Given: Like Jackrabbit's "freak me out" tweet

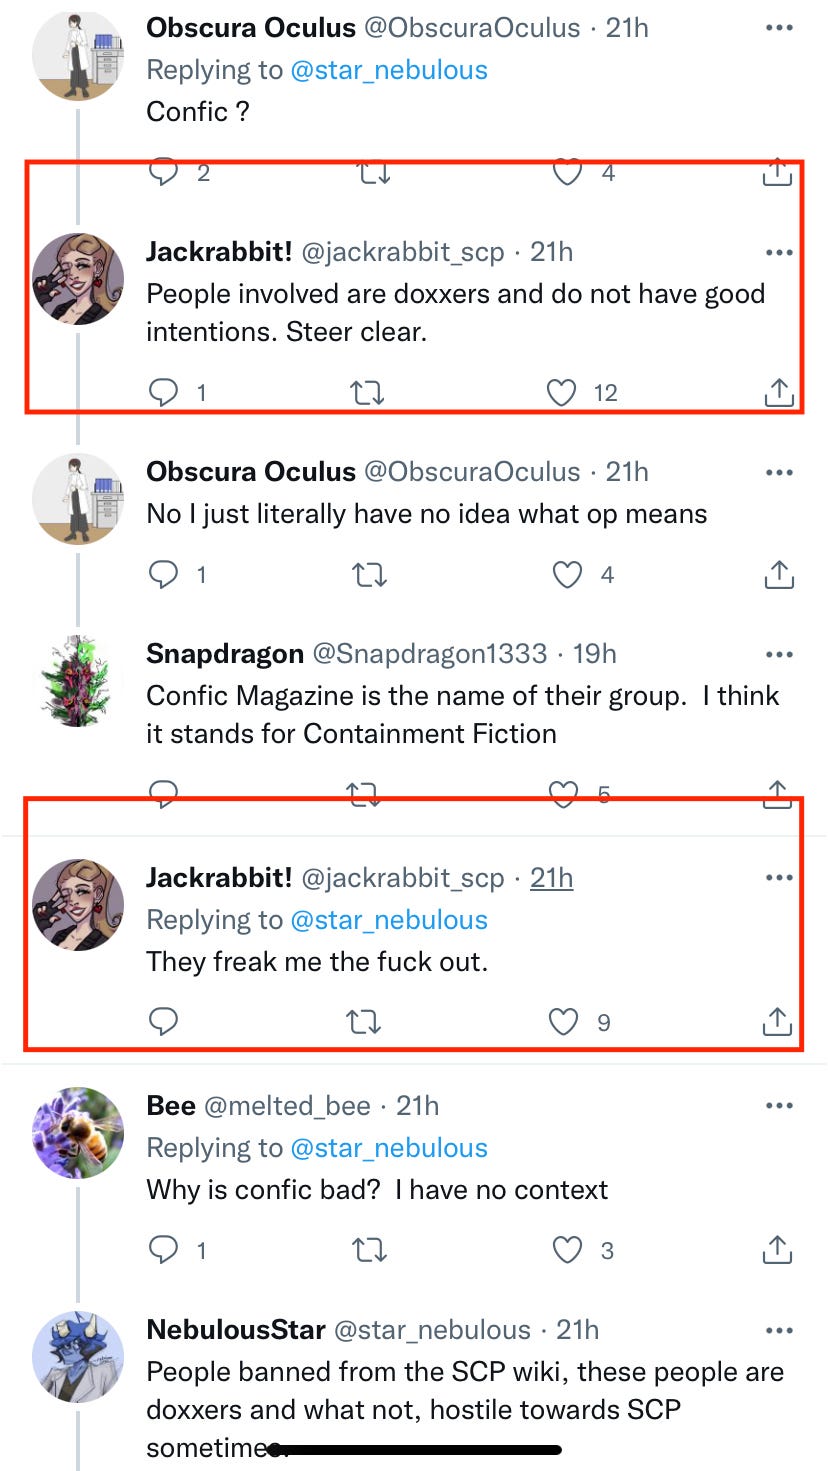Looking at the screenshot, I should pos(564,1021).
